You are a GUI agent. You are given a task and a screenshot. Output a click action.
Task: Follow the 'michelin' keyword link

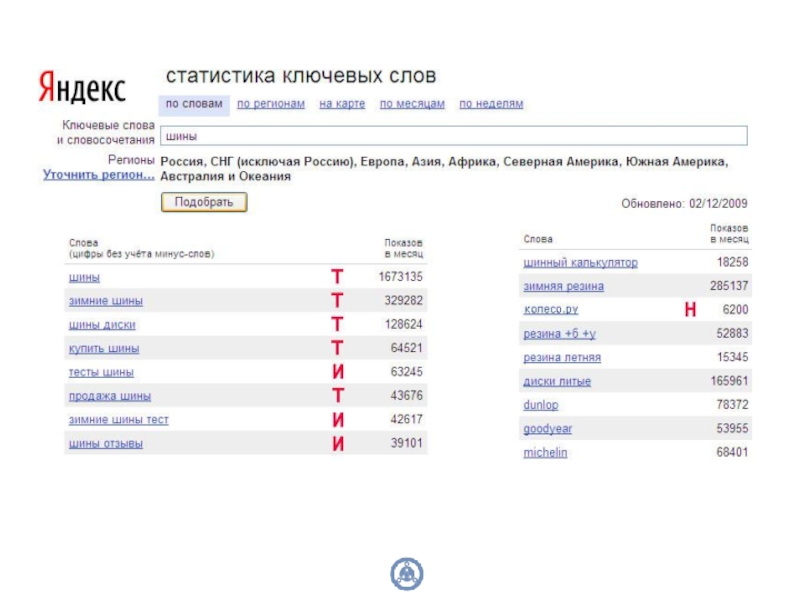point(545,453)
